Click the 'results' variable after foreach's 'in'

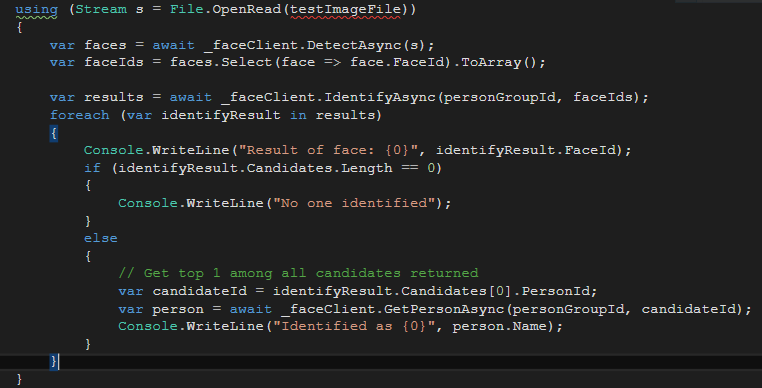pyautogui.click(x=346, y=115)
